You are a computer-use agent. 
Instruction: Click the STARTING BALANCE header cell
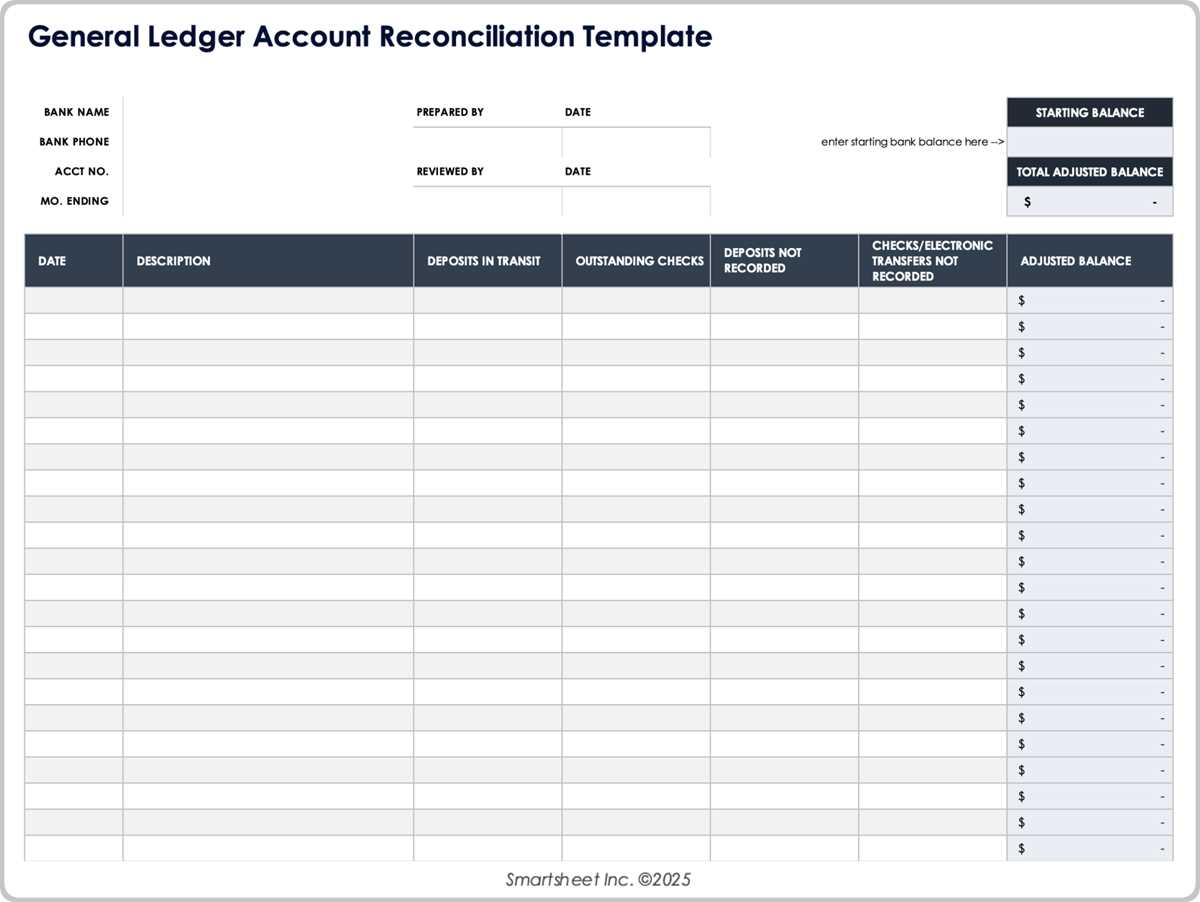click(x=1090, y=112)
